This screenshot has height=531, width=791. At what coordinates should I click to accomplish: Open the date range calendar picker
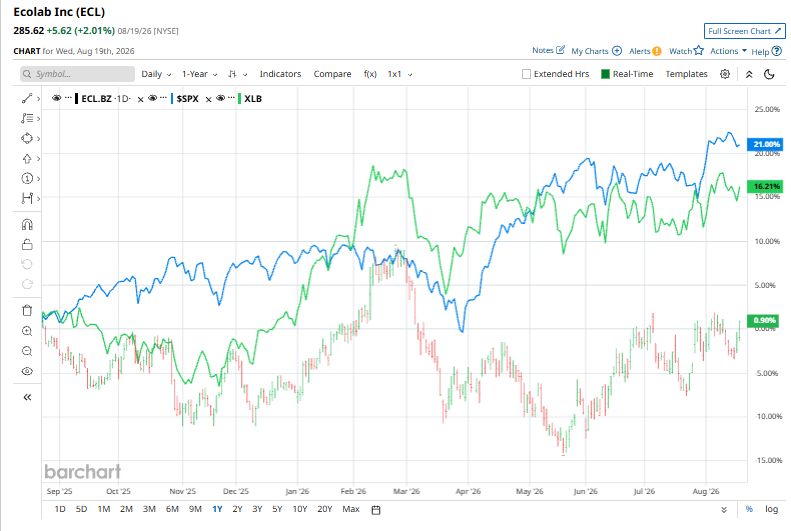(376, 510)
